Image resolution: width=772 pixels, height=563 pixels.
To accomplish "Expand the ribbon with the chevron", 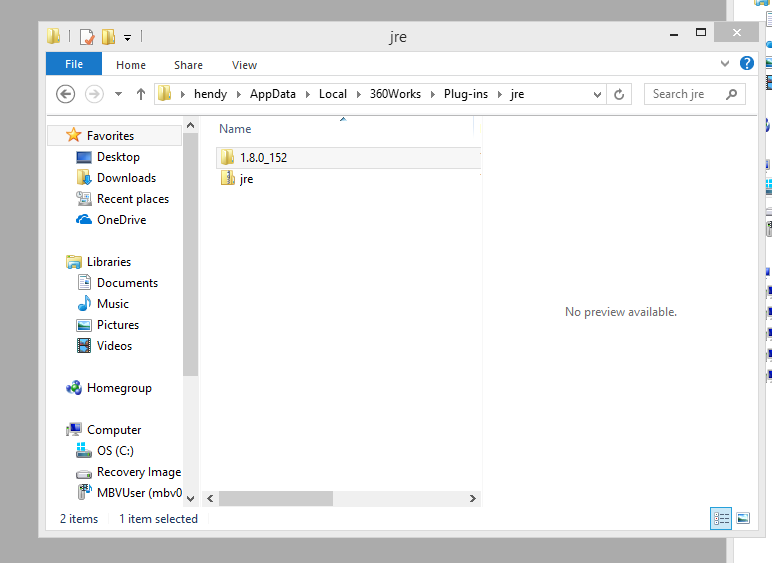I will pos(725,63).
